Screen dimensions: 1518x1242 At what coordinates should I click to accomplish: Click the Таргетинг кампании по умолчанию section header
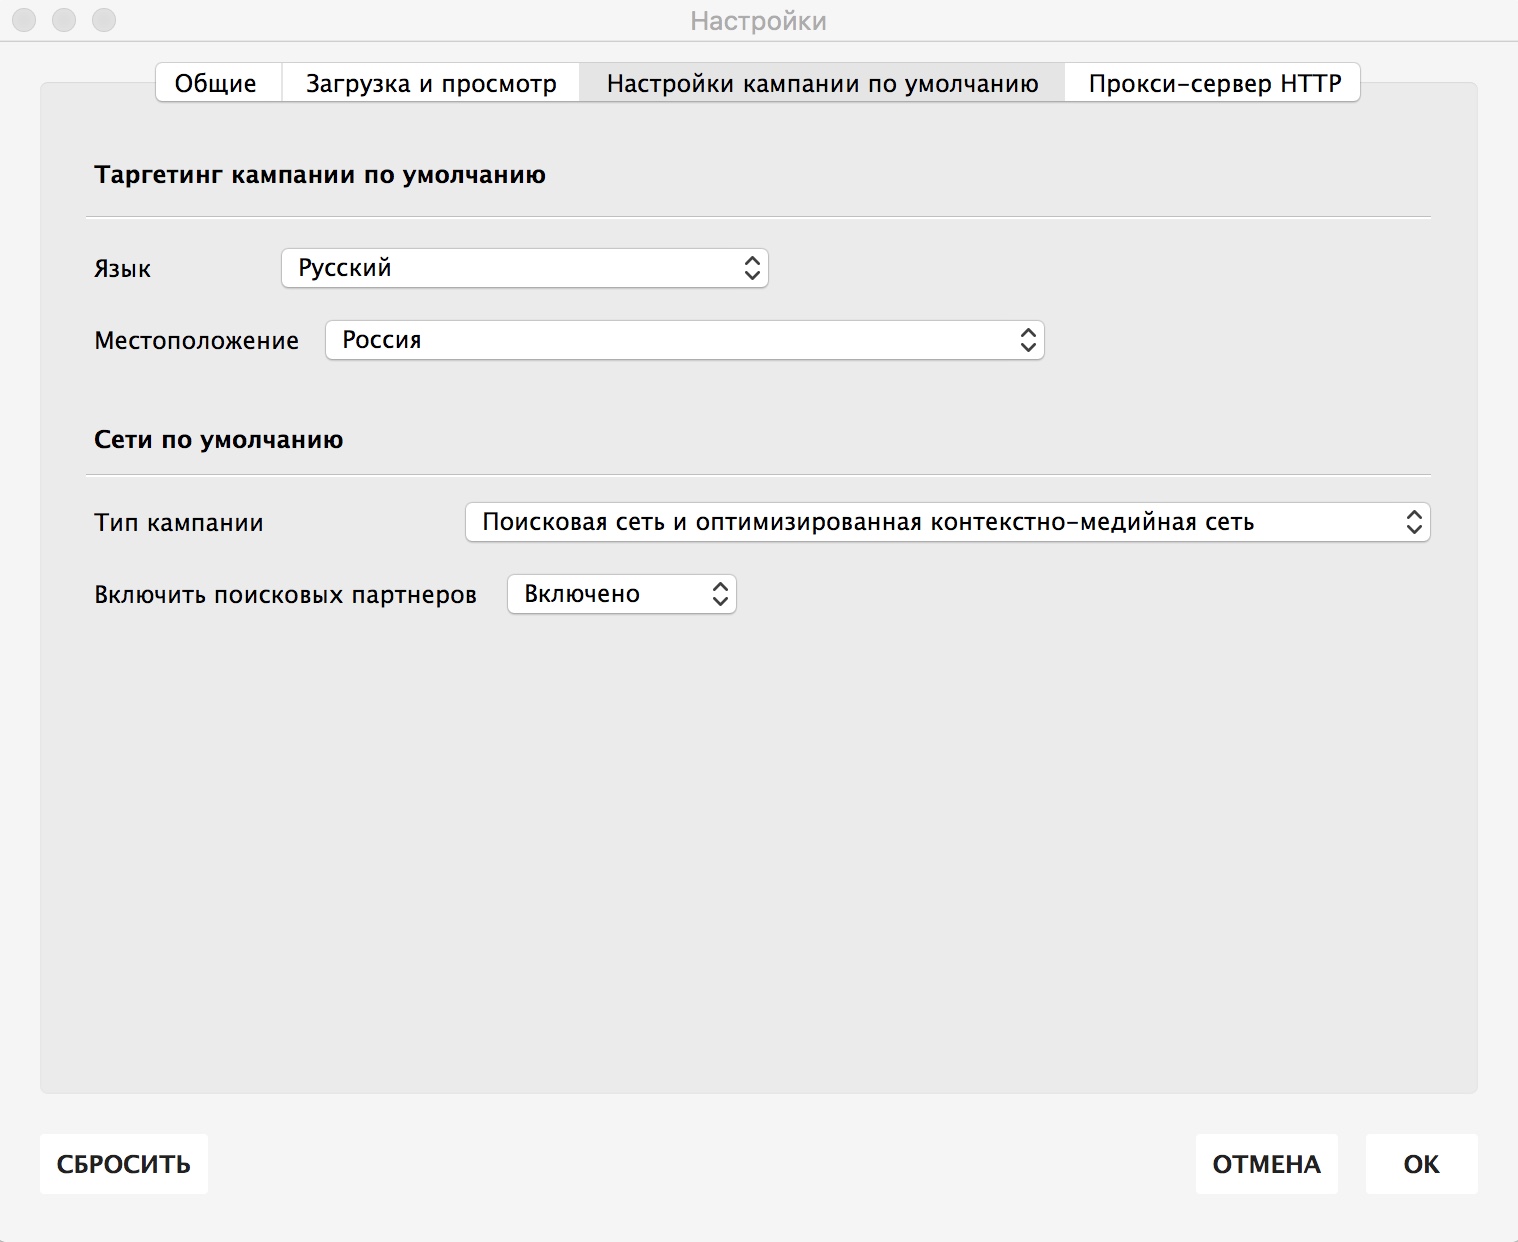319,174
